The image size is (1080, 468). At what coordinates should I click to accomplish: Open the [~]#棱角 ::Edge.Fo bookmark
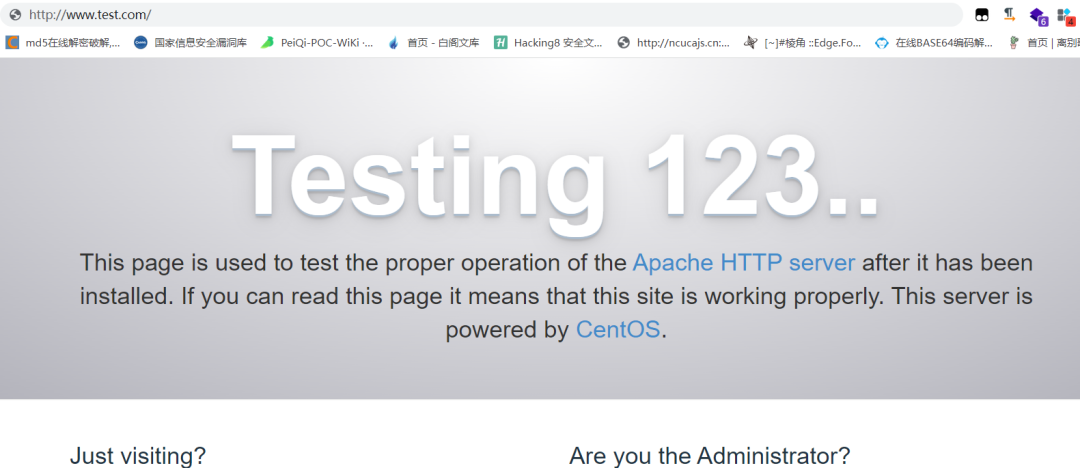pyautogui.click(x=803, y=43)
